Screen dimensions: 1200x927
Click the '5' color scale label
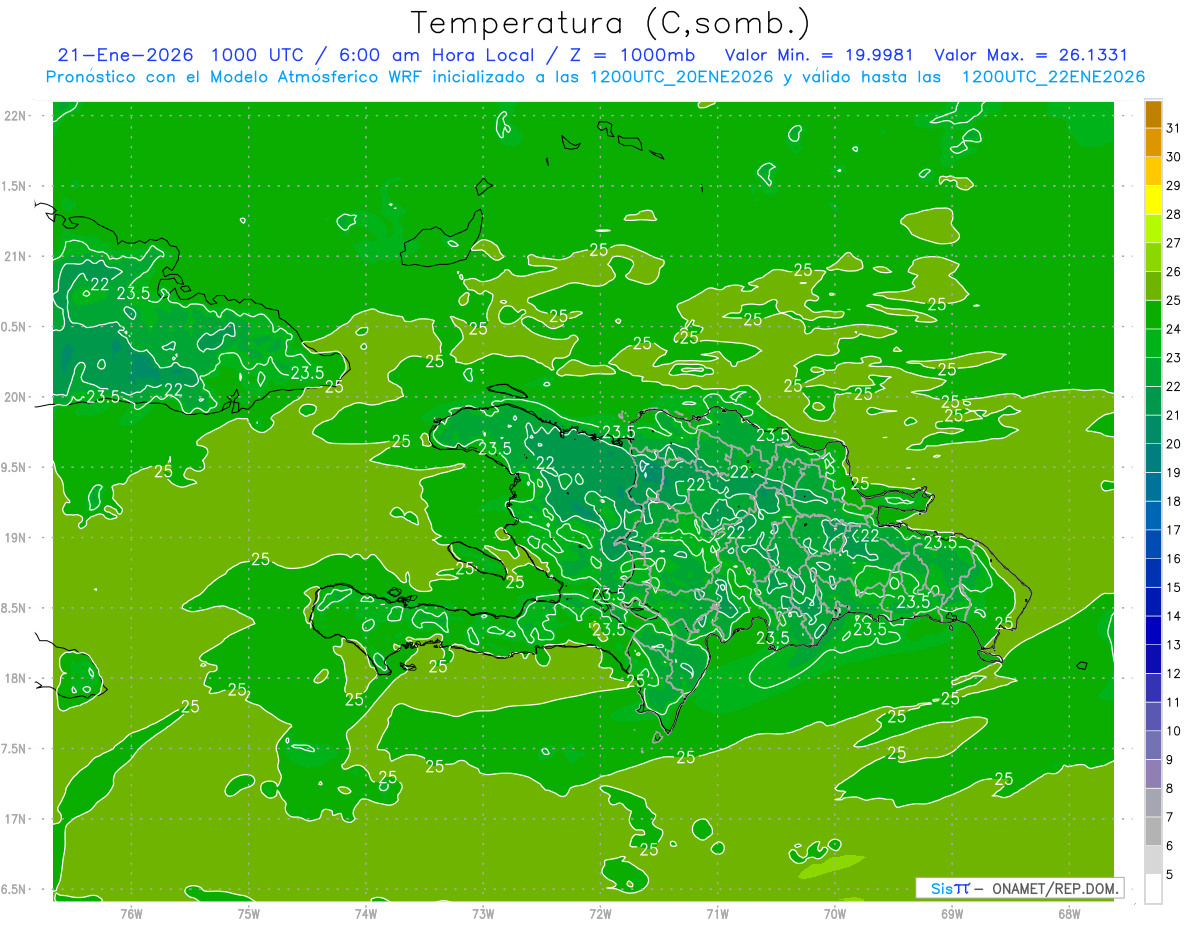[1170, 875]
